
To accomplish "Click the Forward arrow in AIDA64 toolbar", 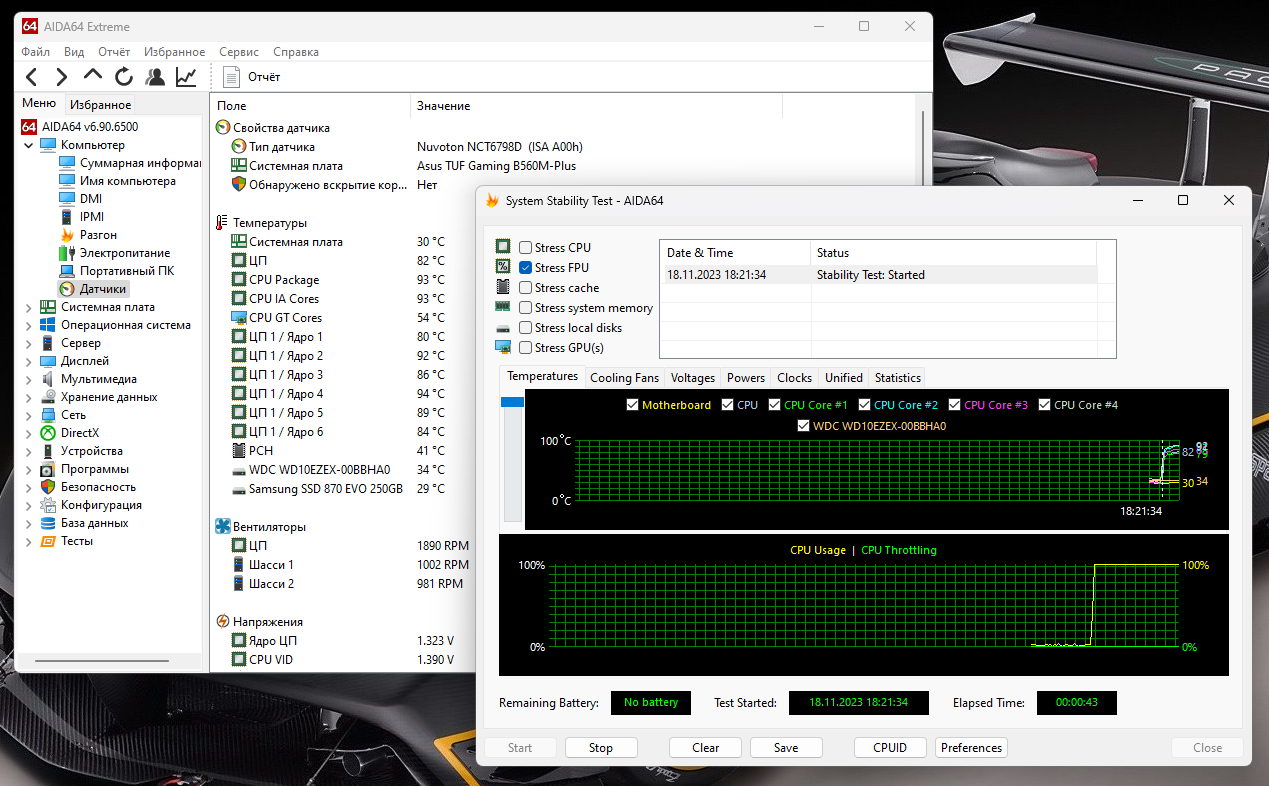I will tap(62, 77).
